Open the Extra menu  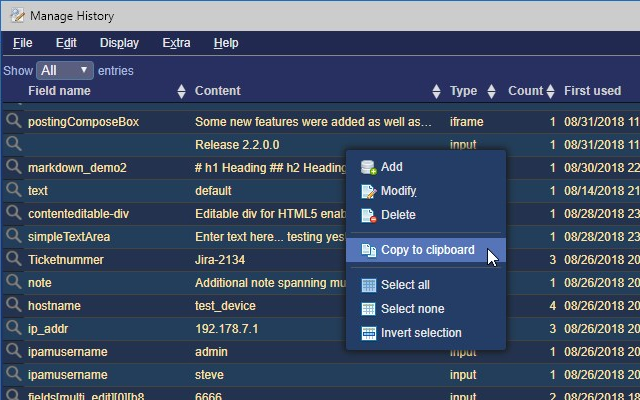(x=176, y=43)
